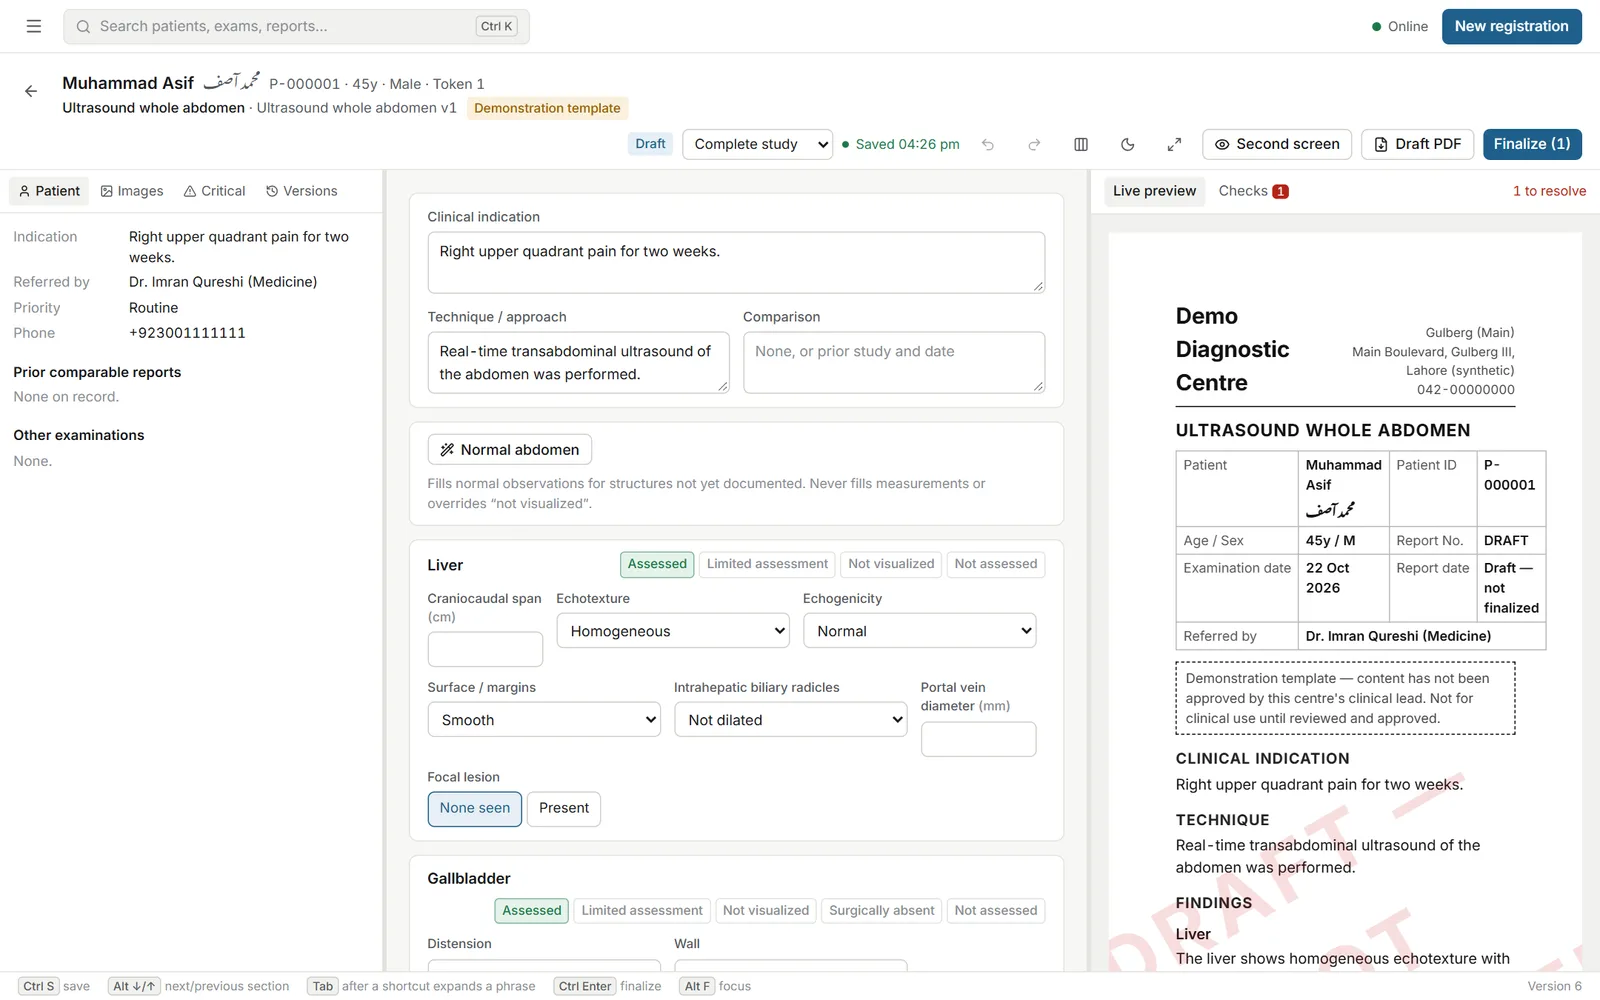Edit the Clinical indication text area
Image resolution: width=1600 pixels, height=1000 pixels.
[736, 263]
